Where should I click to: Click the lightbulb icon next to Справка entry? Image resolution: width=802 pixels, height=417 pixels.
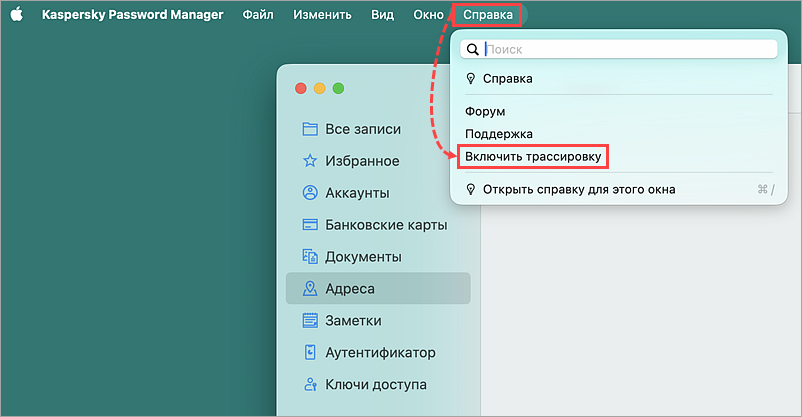(x=471, y=78)
